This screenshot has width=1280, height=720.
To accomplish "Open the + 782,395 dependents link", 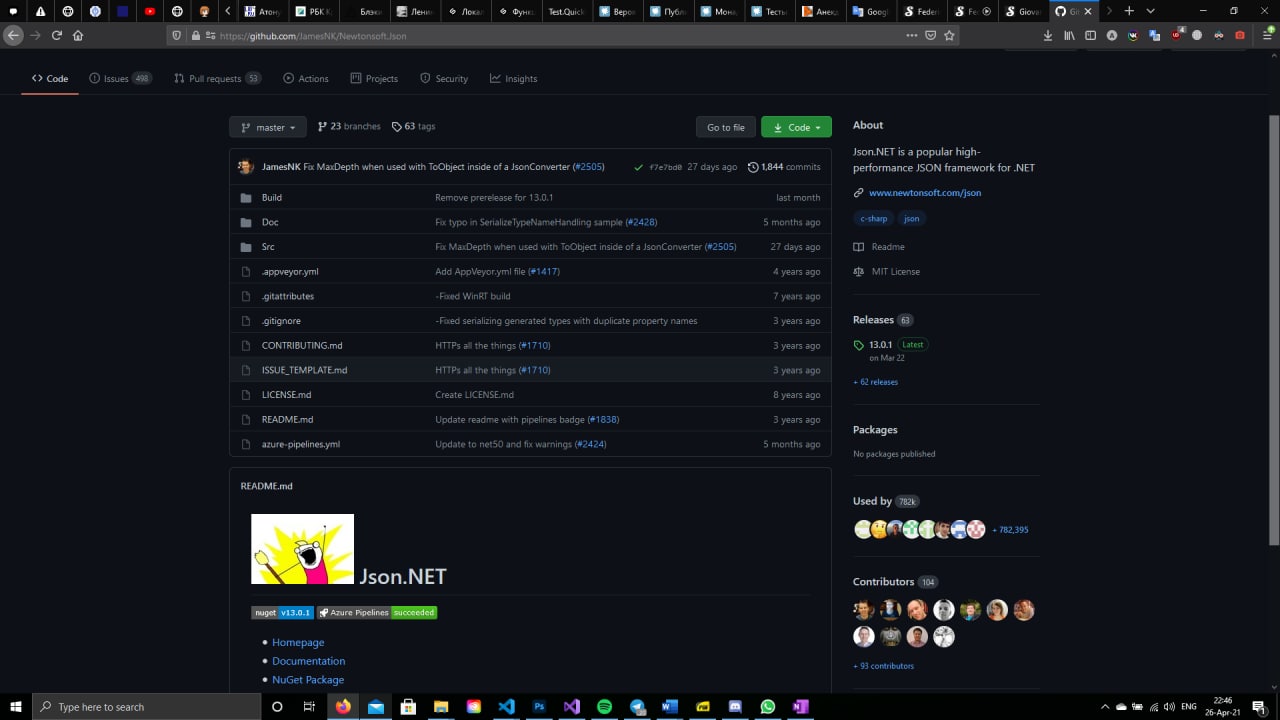I will [x=1010, y=530].
